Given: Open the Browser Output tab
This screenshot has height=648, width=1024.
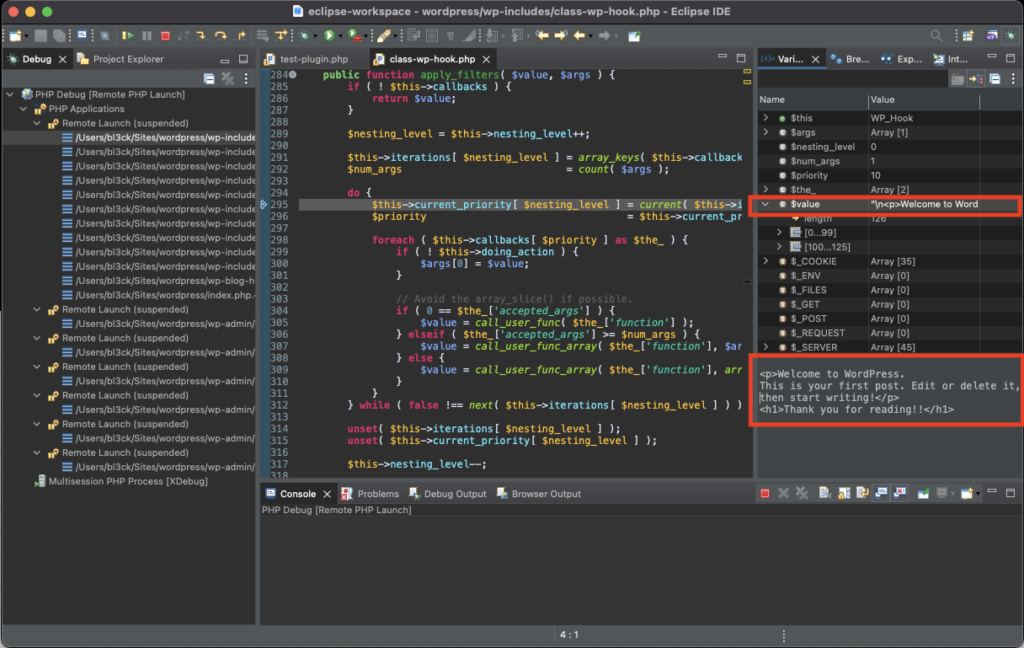Looking at the screenshot, I should 539,493.
